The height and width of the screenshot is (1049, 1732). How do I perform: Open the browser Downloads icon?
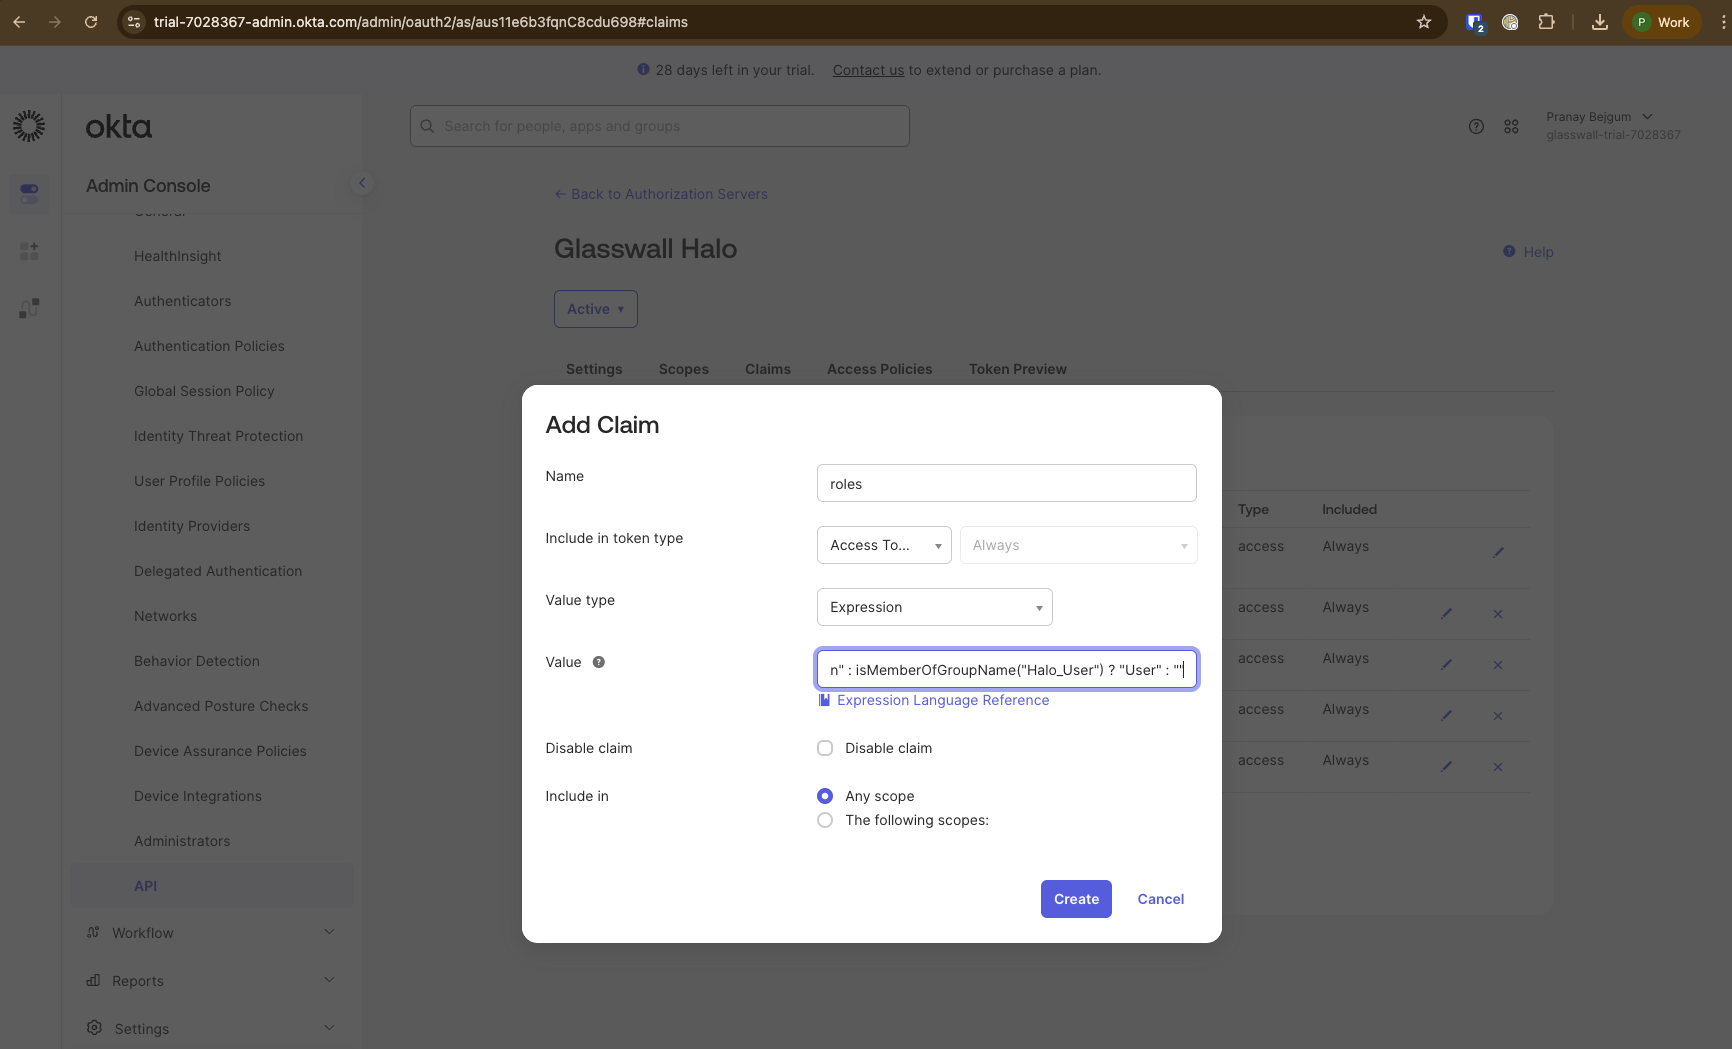[x=1599, y=21]
